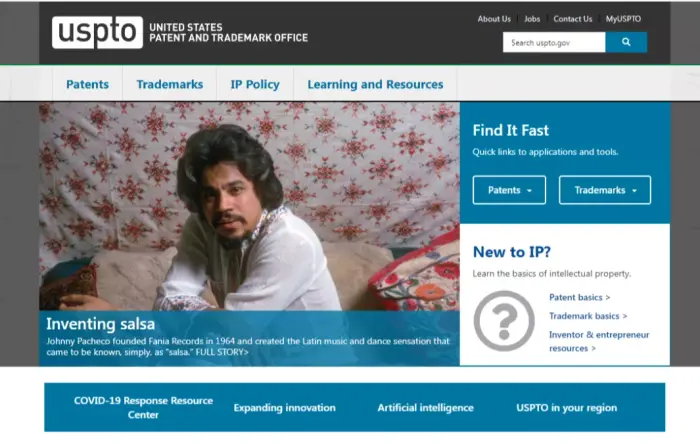Select the IP Policy menu
The image size is (700, 444).
pyautogui.click(x=254, y=85)
